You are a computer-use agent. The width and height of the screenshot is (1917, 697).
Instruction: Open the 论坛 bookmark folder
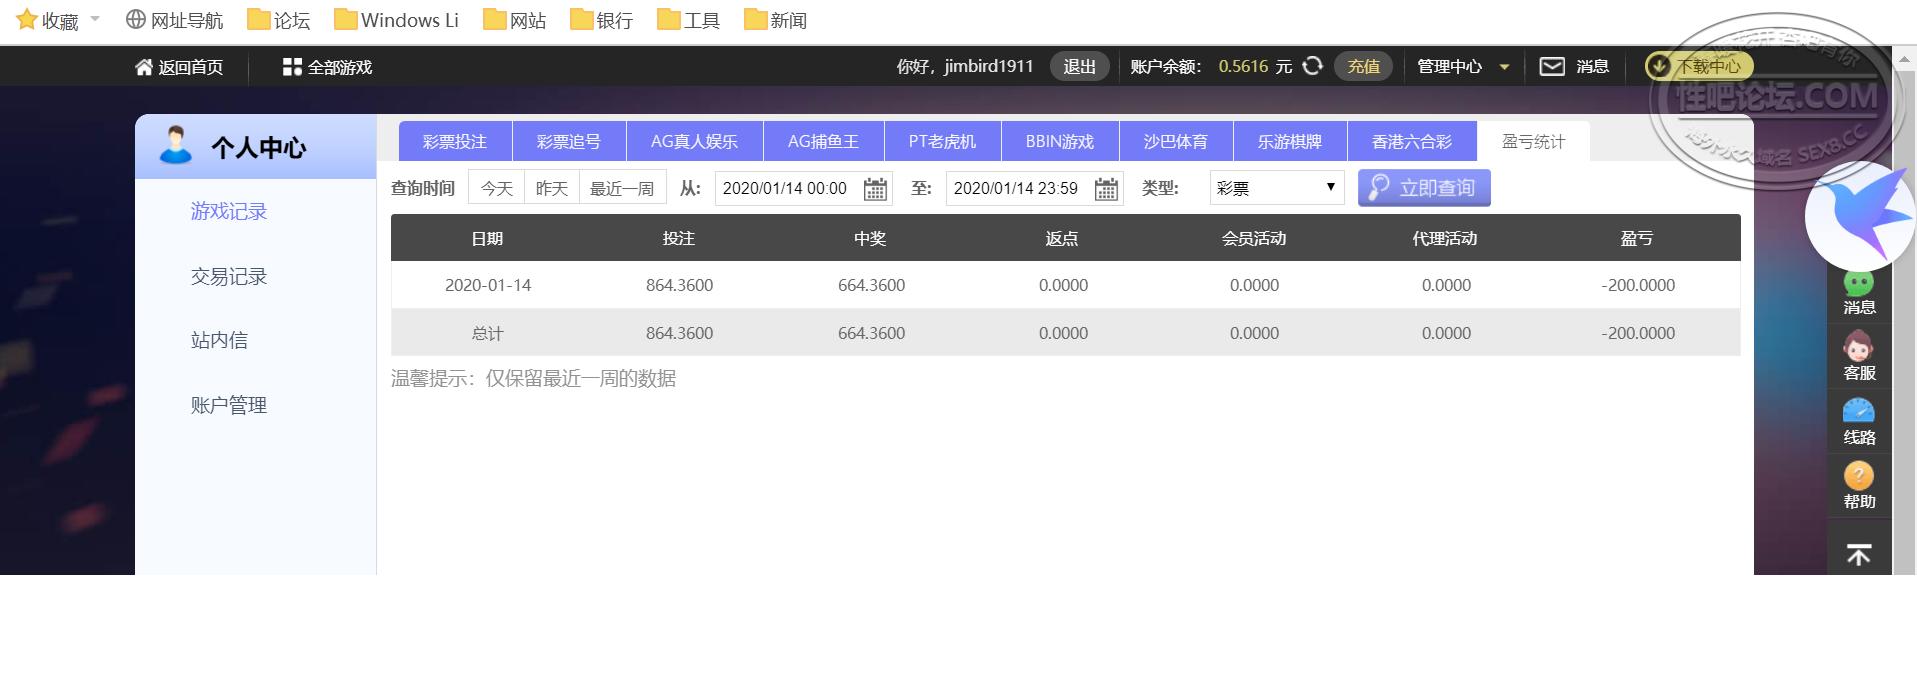coord(278,20)
